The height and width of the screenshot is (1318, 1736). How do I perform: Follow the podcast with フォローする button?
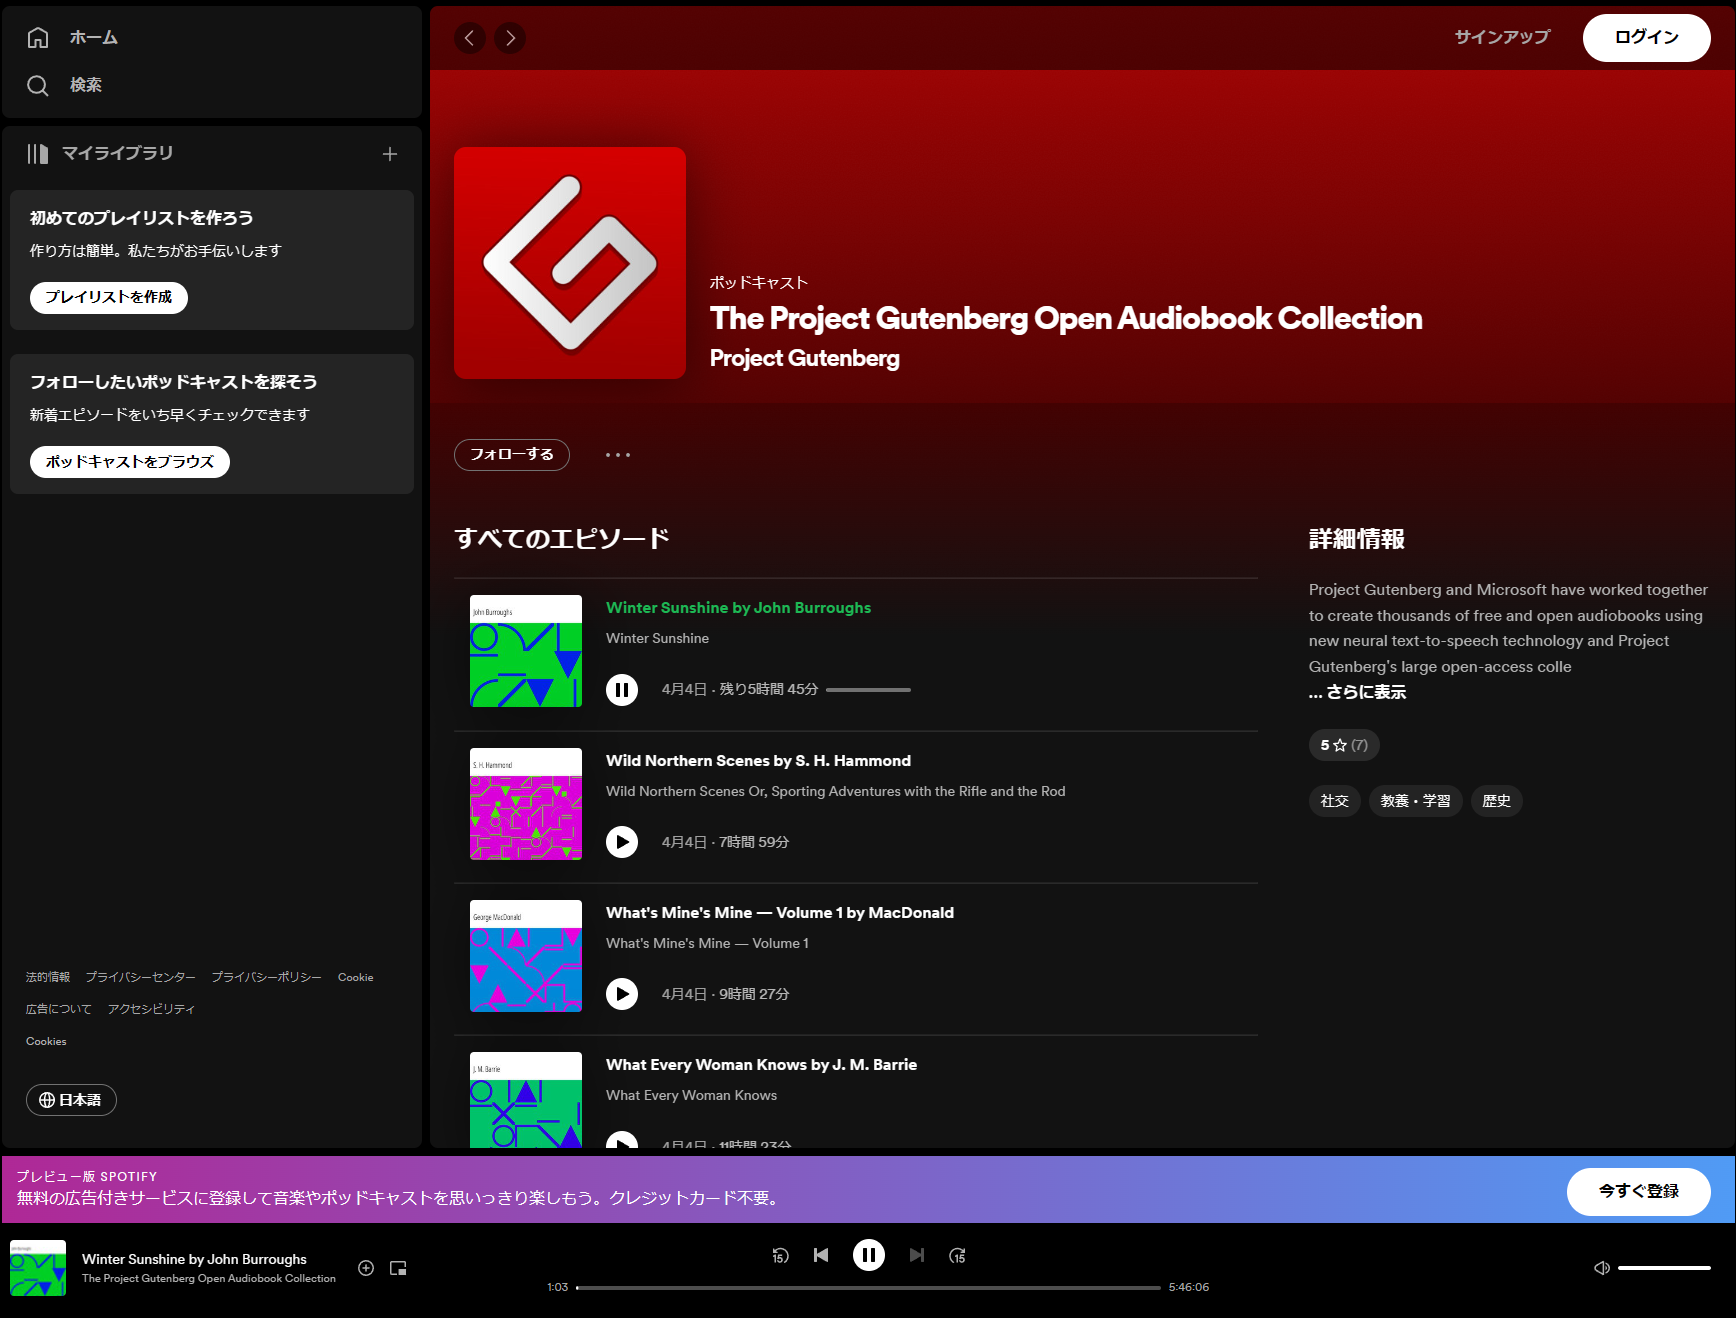[511, 455]
